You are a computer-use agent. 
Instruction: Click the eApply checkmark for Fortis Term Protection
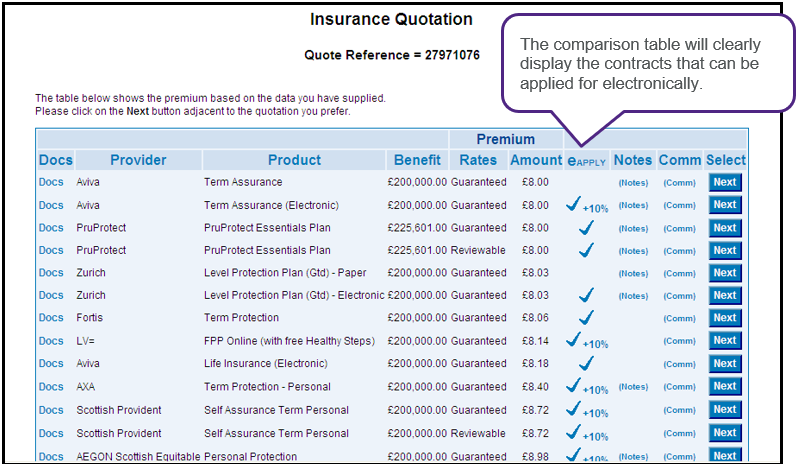586,318
